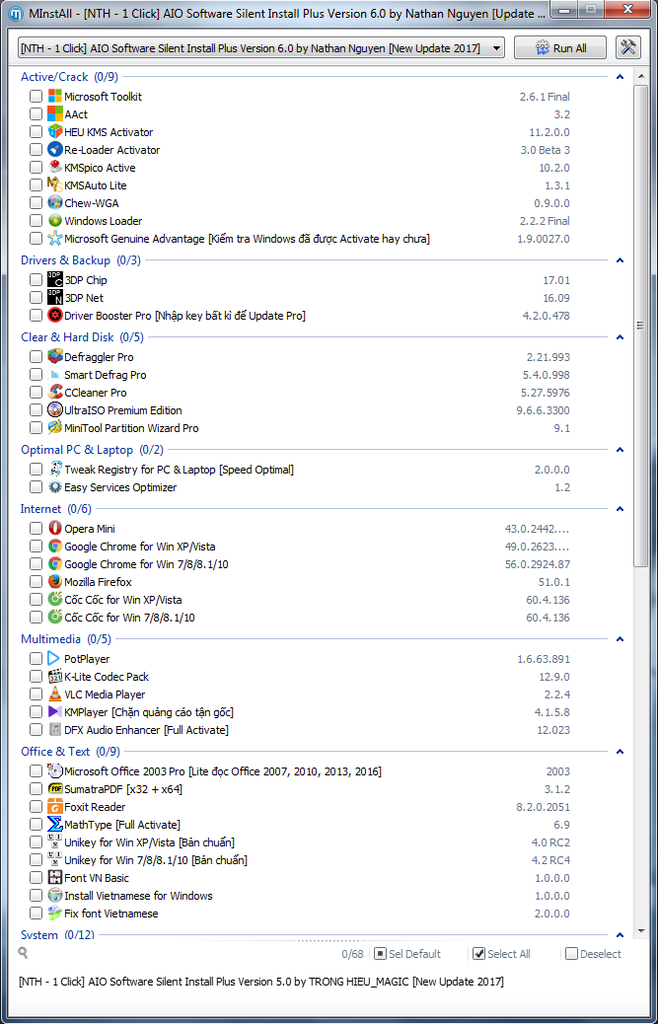Screen dimensions: 658x1024
Task: Collapse the Multimedia group
Action: tap(620, 639)
